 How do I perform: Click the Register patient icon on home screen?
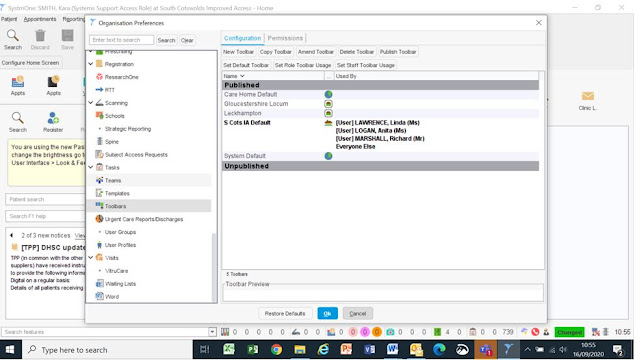(53, 118)
